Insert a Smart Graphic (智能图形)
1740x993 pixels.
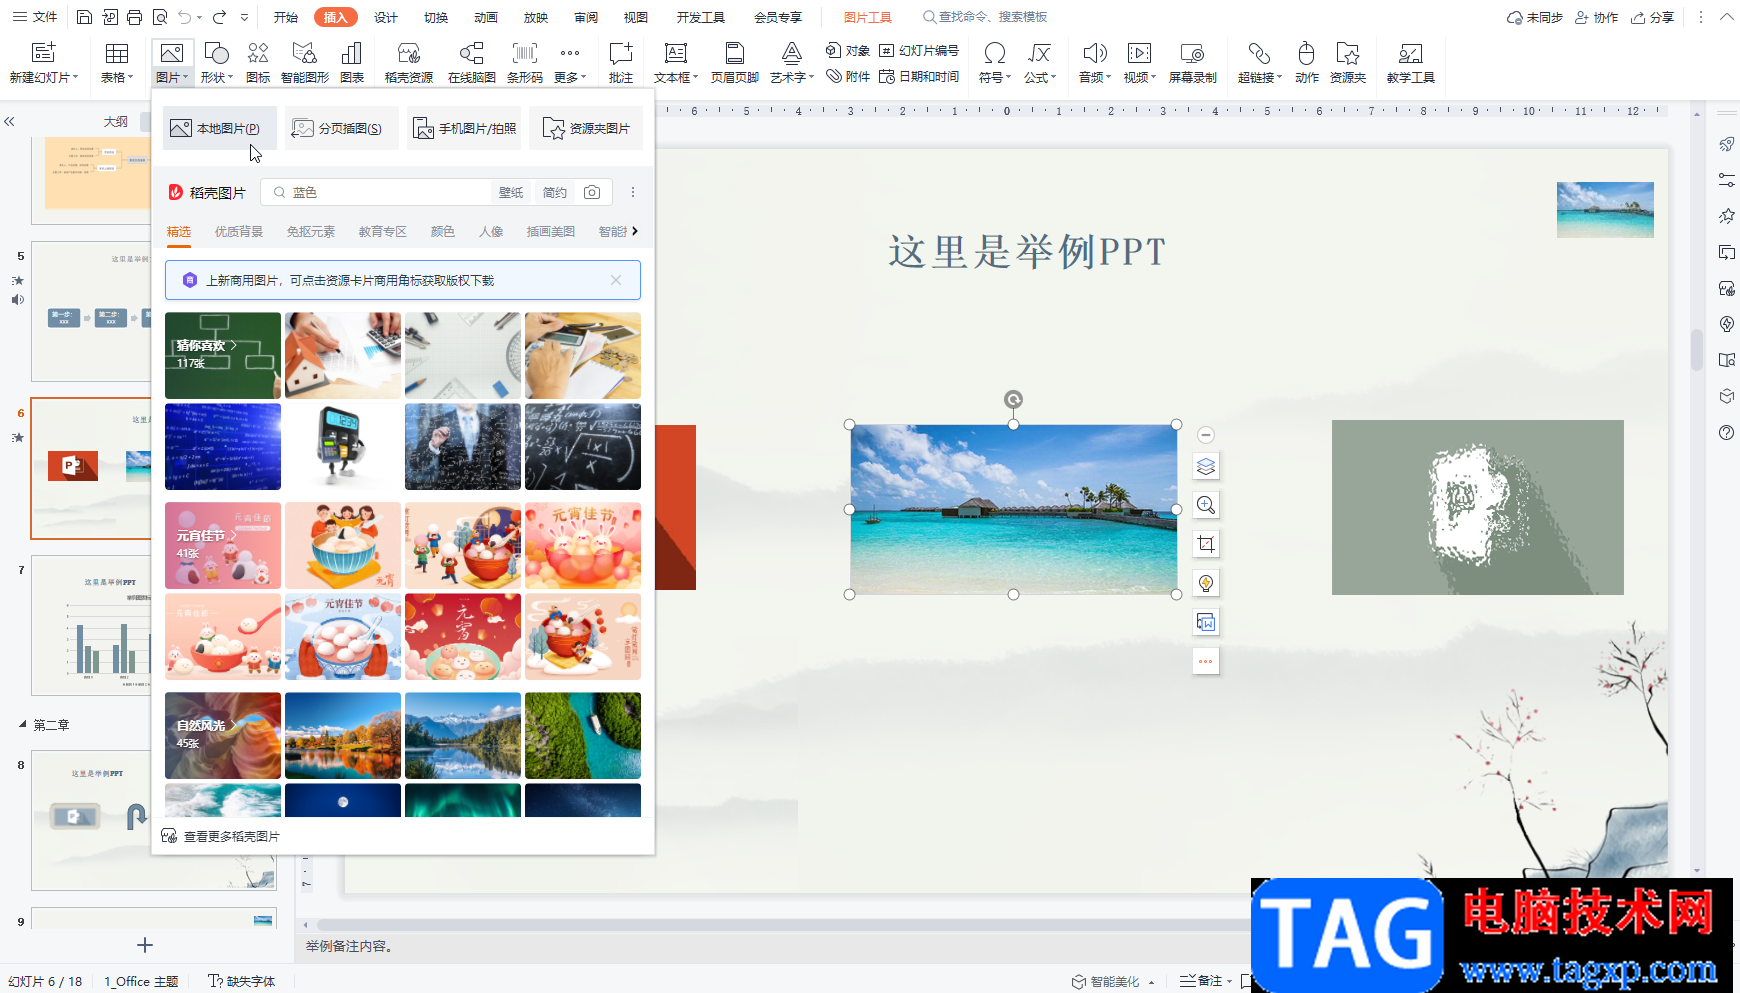(305, 63)
